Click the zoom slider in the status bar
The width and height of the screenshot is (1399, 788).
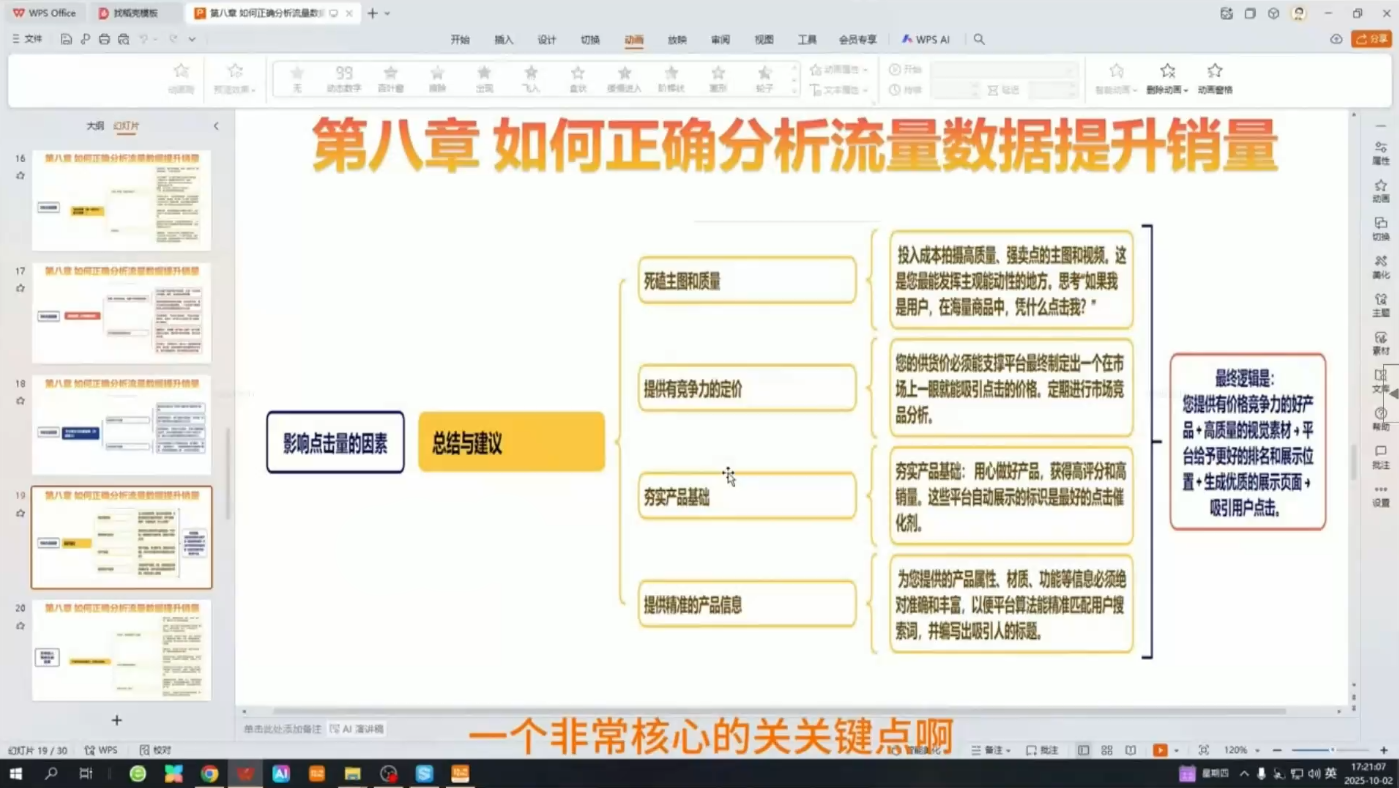tap(1330, 750)
